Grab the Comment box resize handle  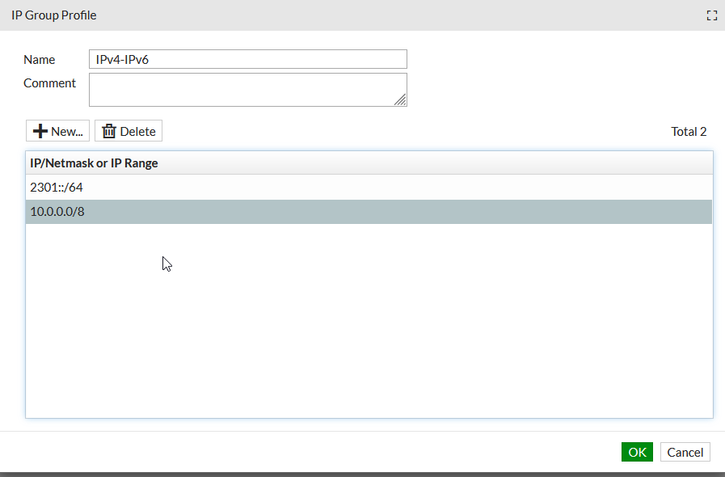coord(400,100)
